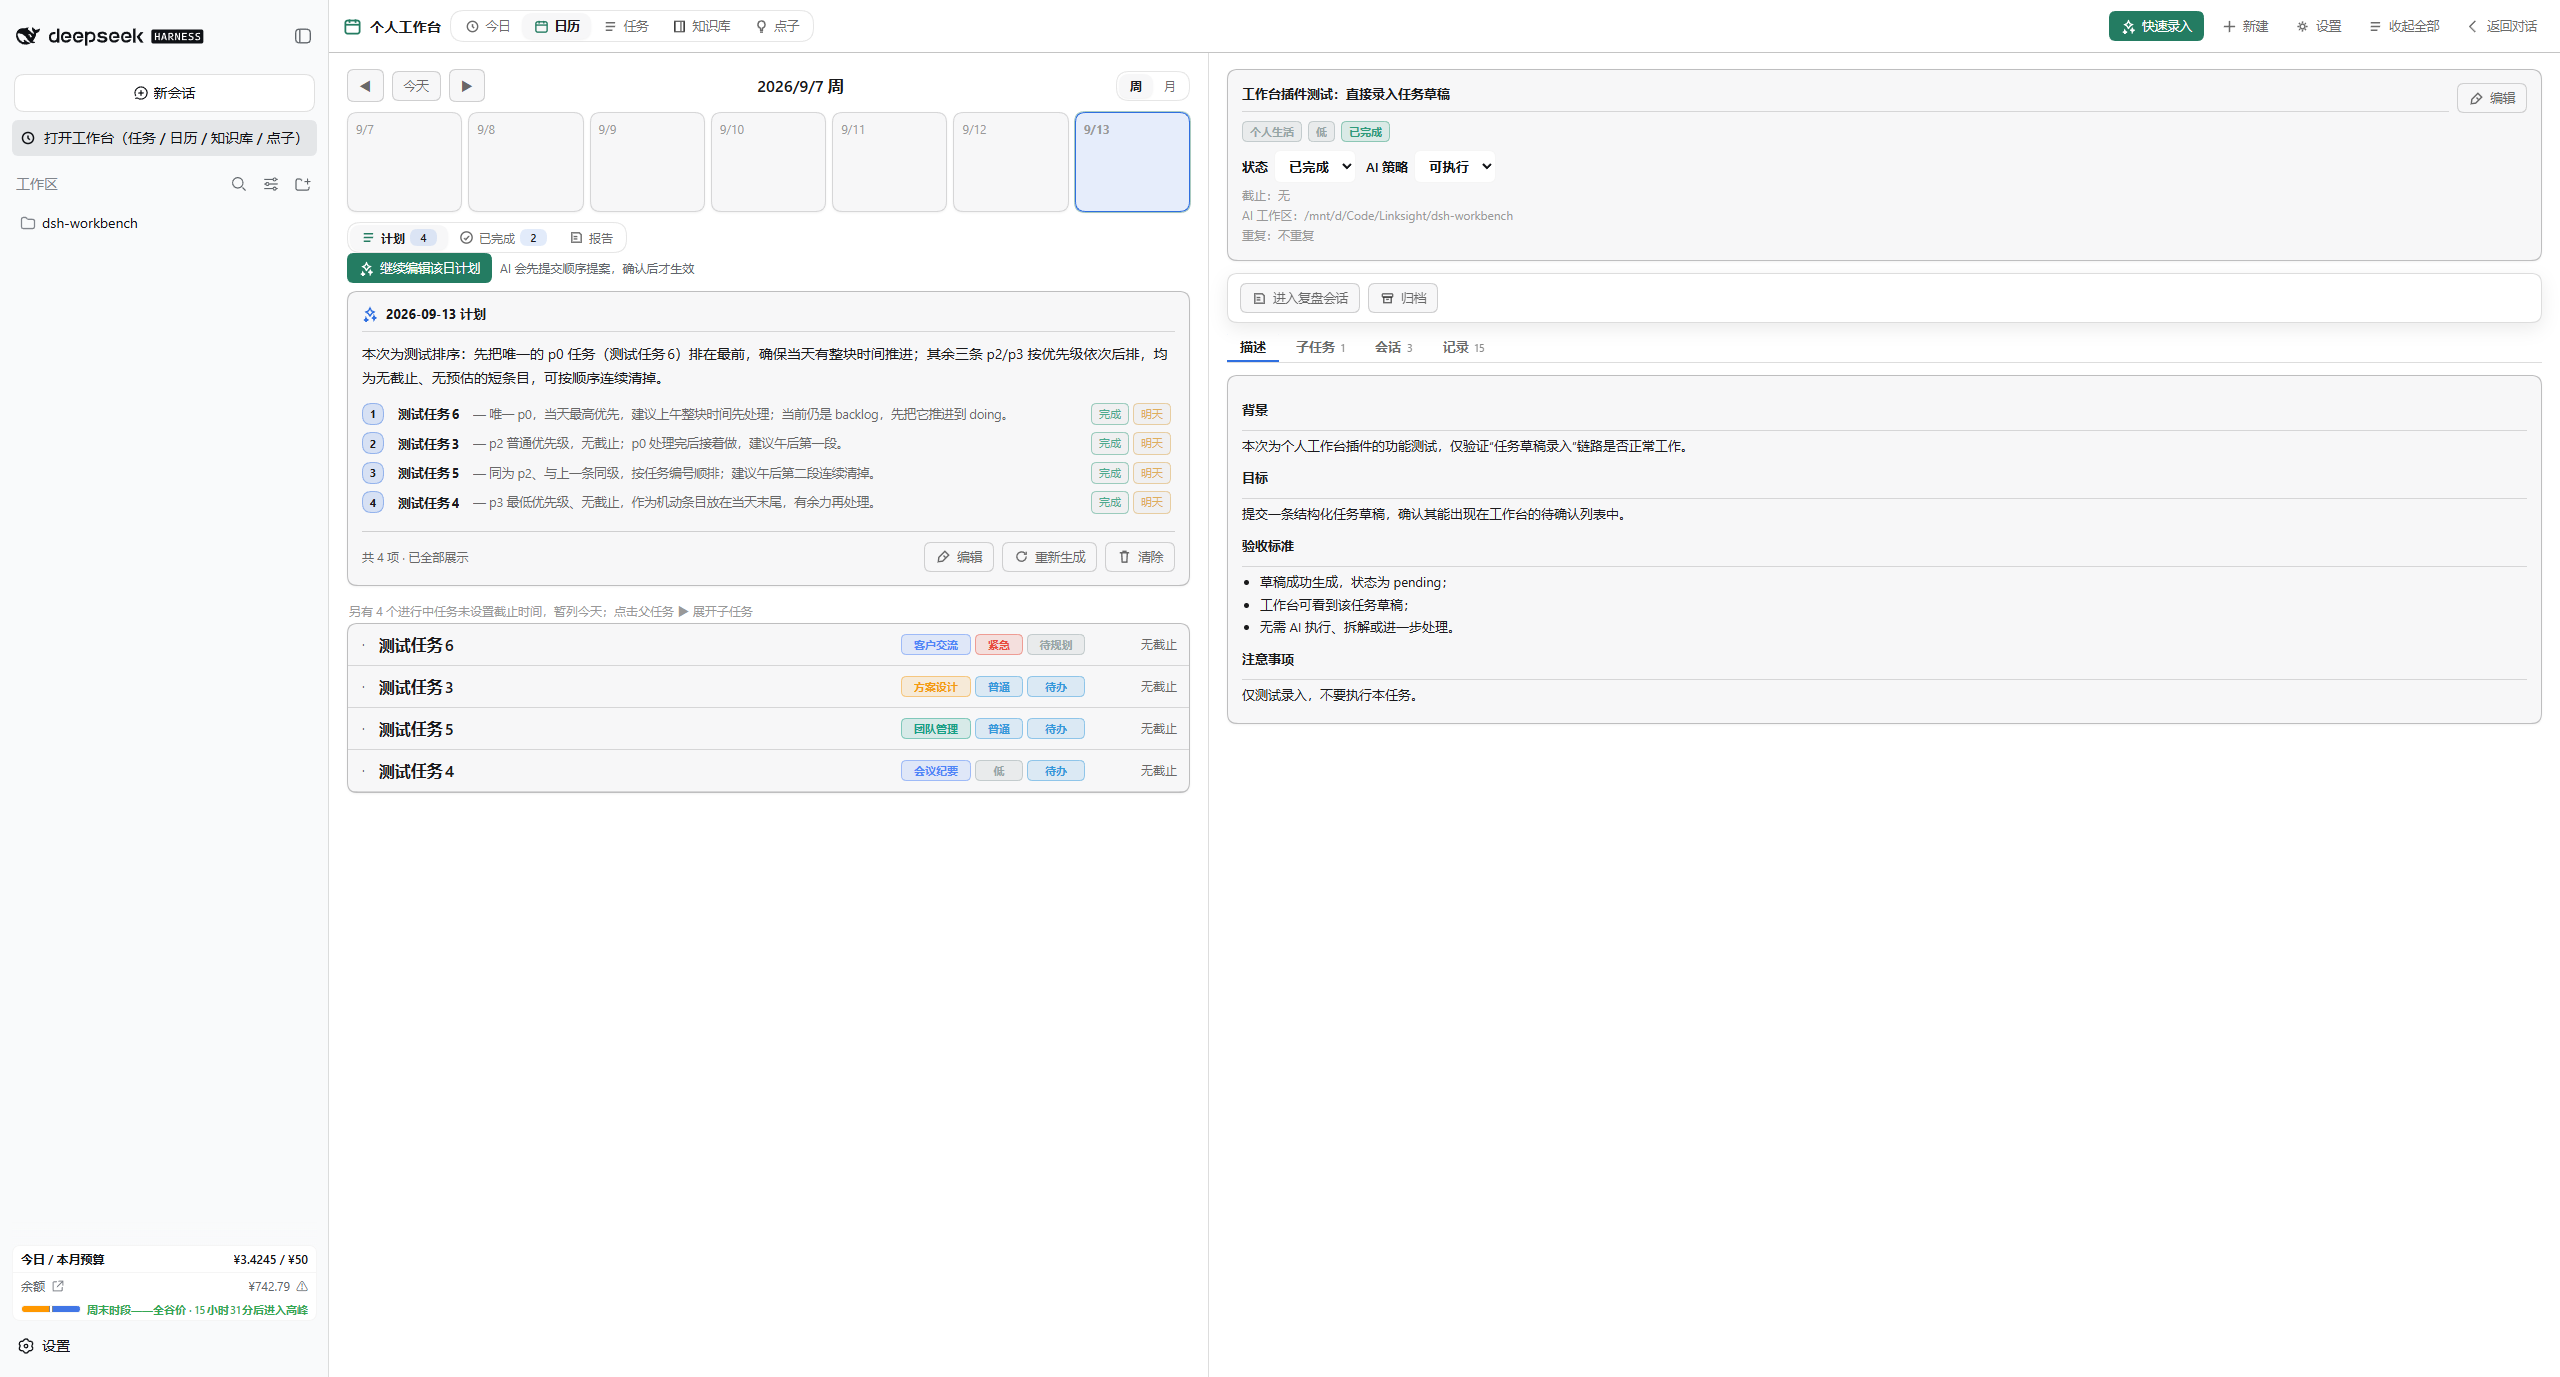This screenshot has width=2560, height=1377.
Task: Click the 快速录入 button
Action: point(2156,26)
